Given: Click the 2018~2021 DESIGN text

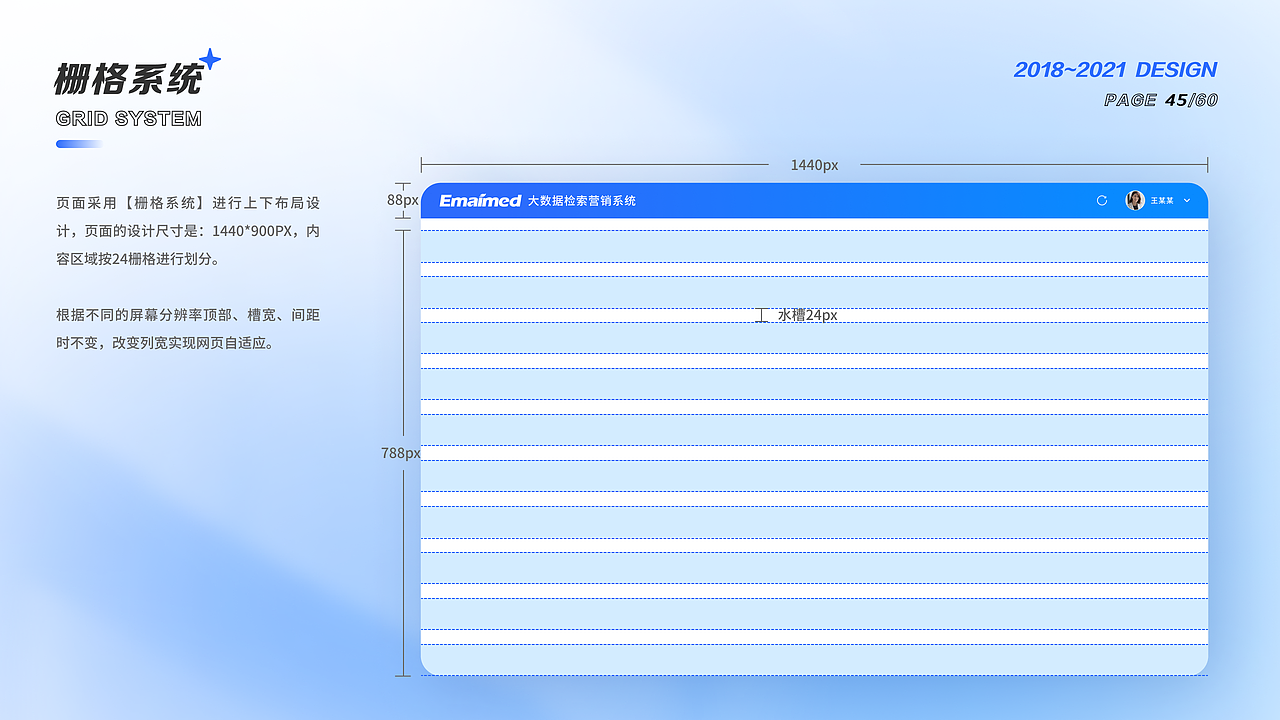Looking at the screenshot, I should tap(1115, 69).
